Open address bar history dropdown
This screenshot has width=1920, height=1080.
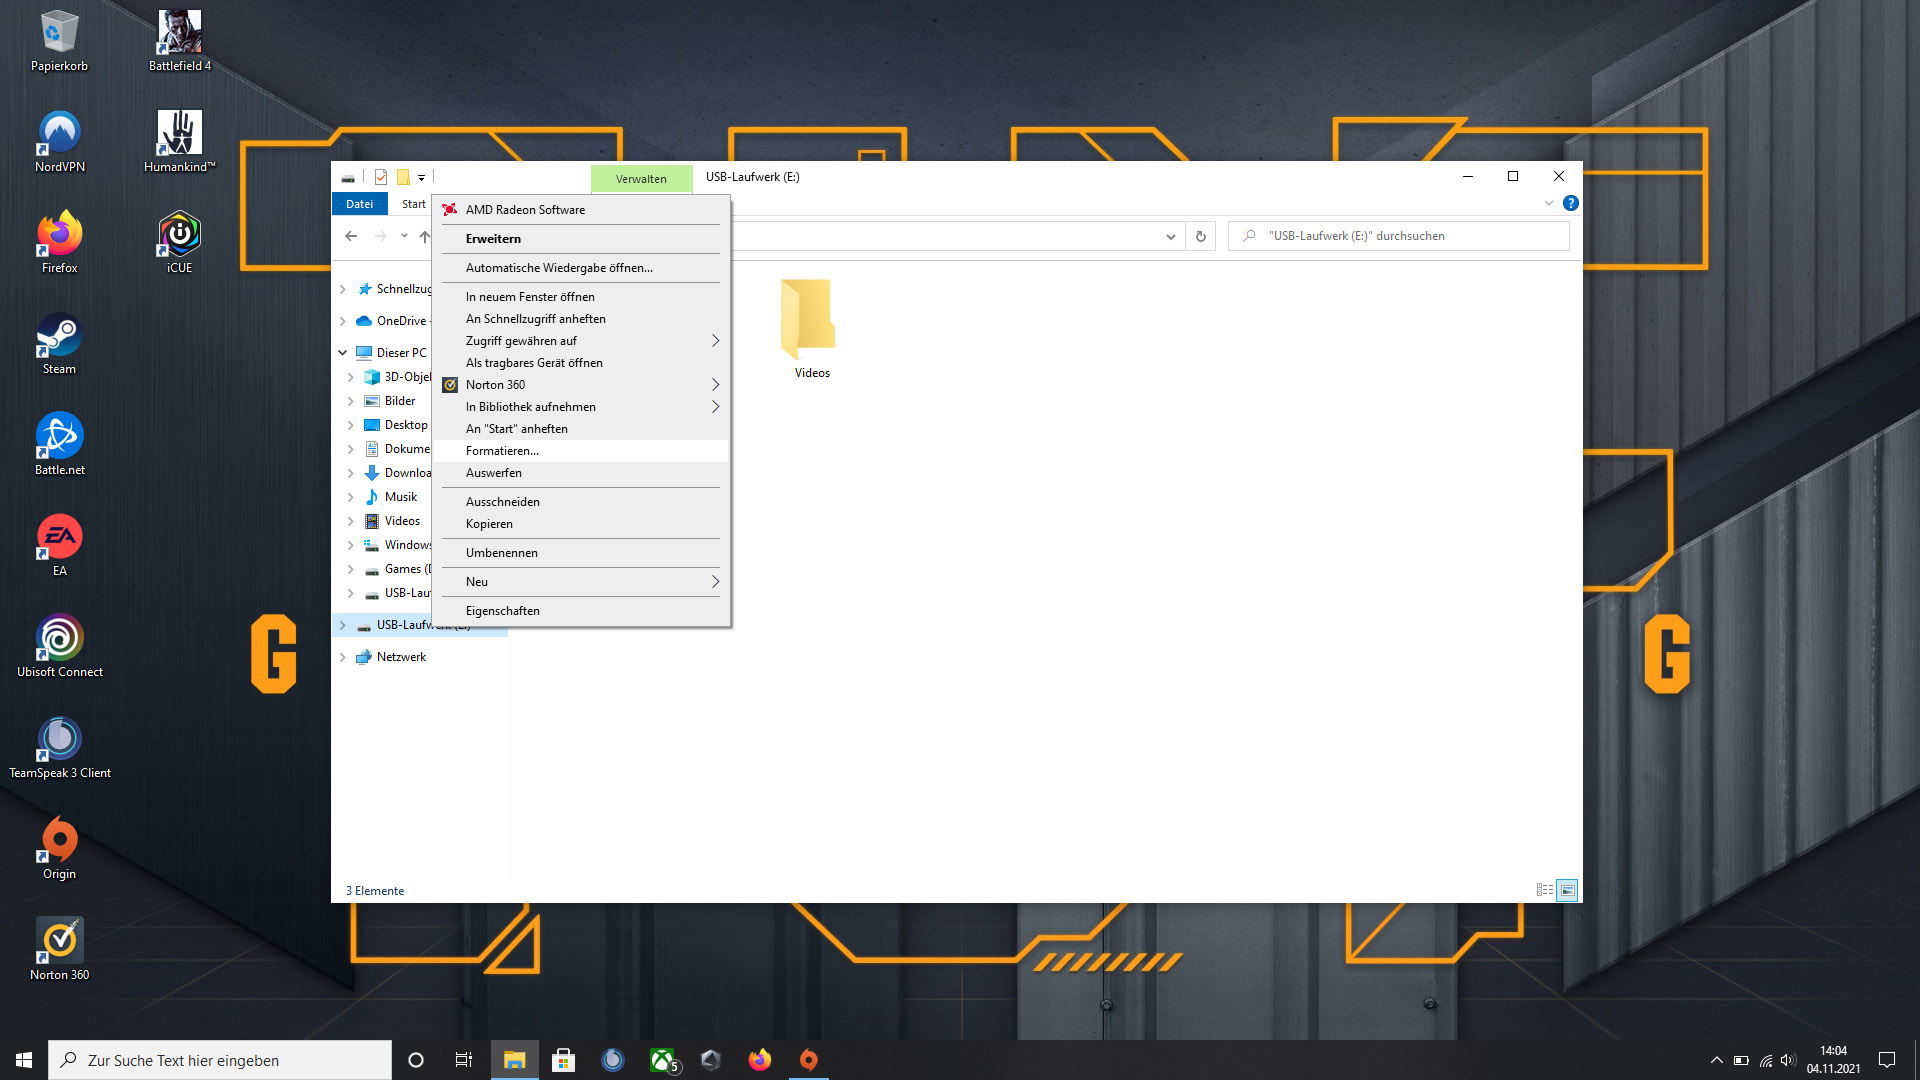tap(1170, 237)
